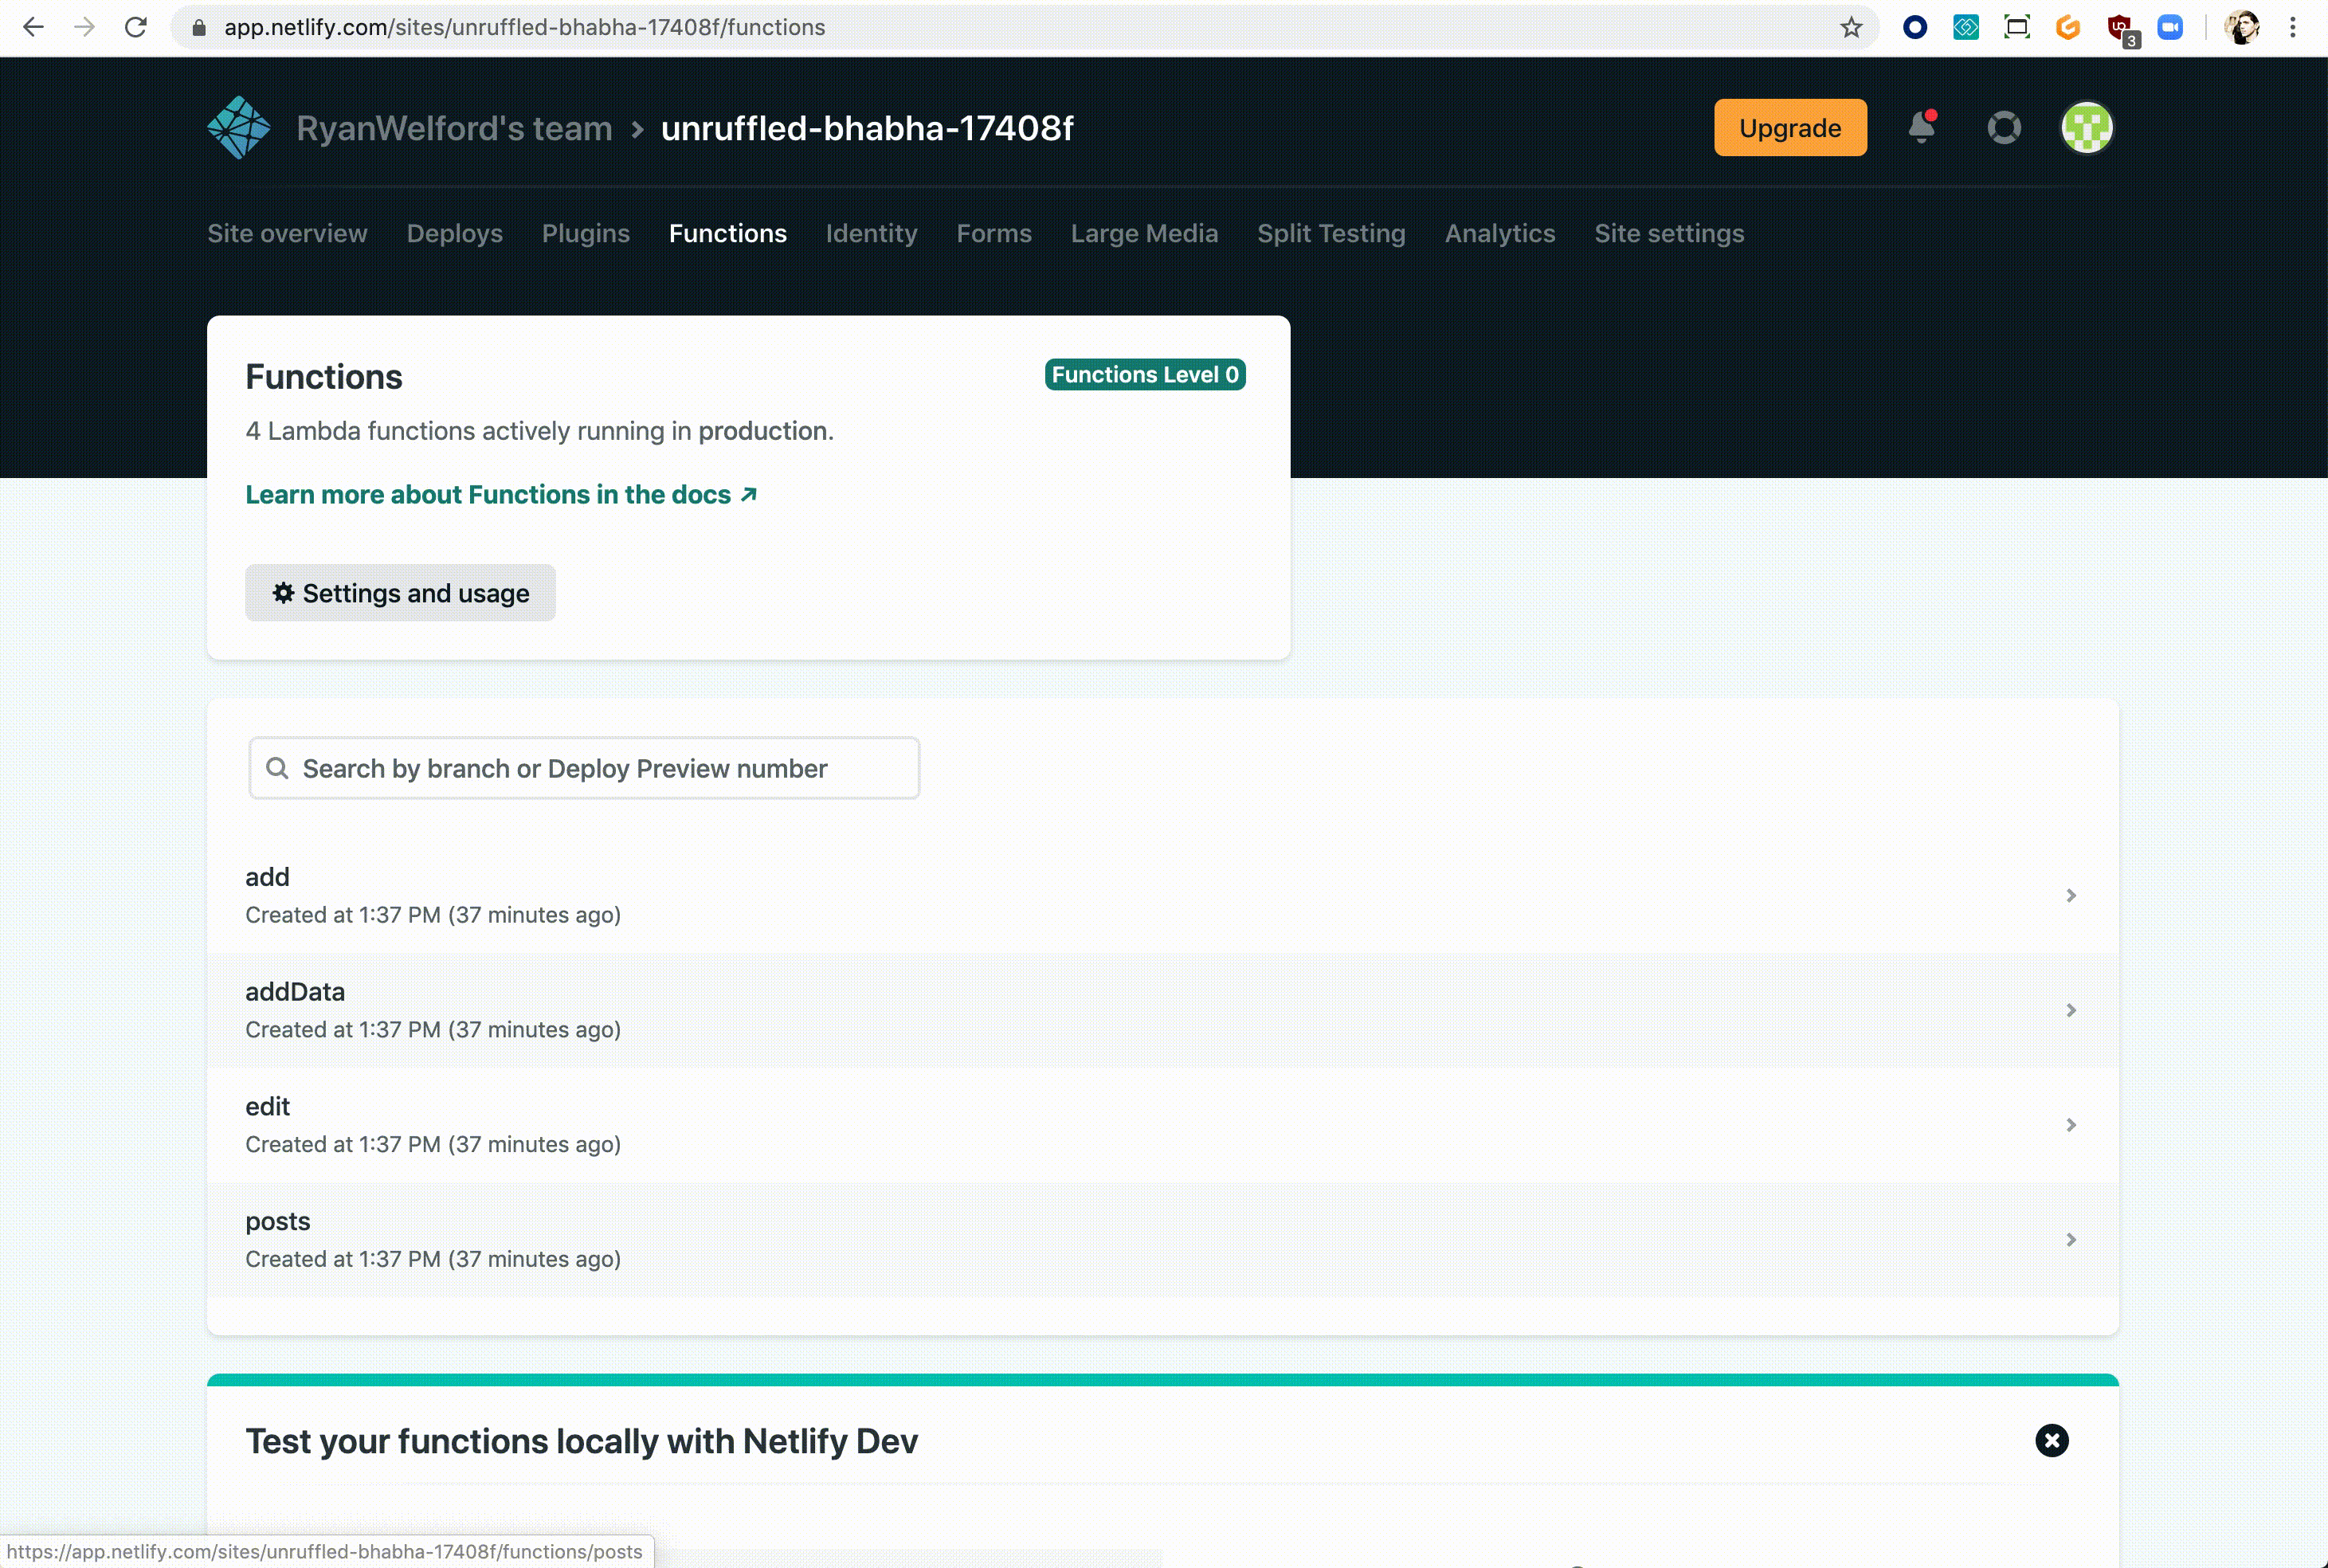
Task: Open the Site settings tab
Action: click(1668, 233)
